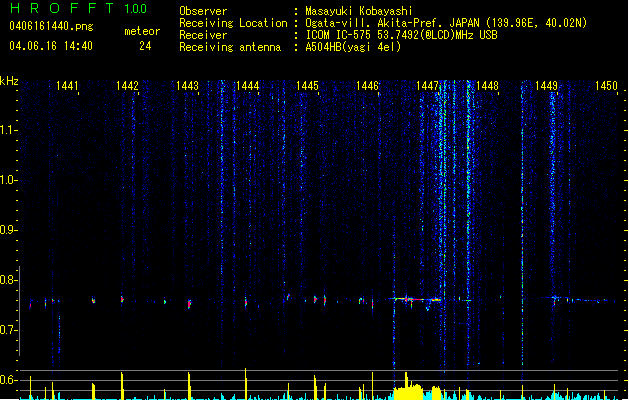Screen dimensions: 629x400
Task: Click the meteor count label
Action: 142,31
